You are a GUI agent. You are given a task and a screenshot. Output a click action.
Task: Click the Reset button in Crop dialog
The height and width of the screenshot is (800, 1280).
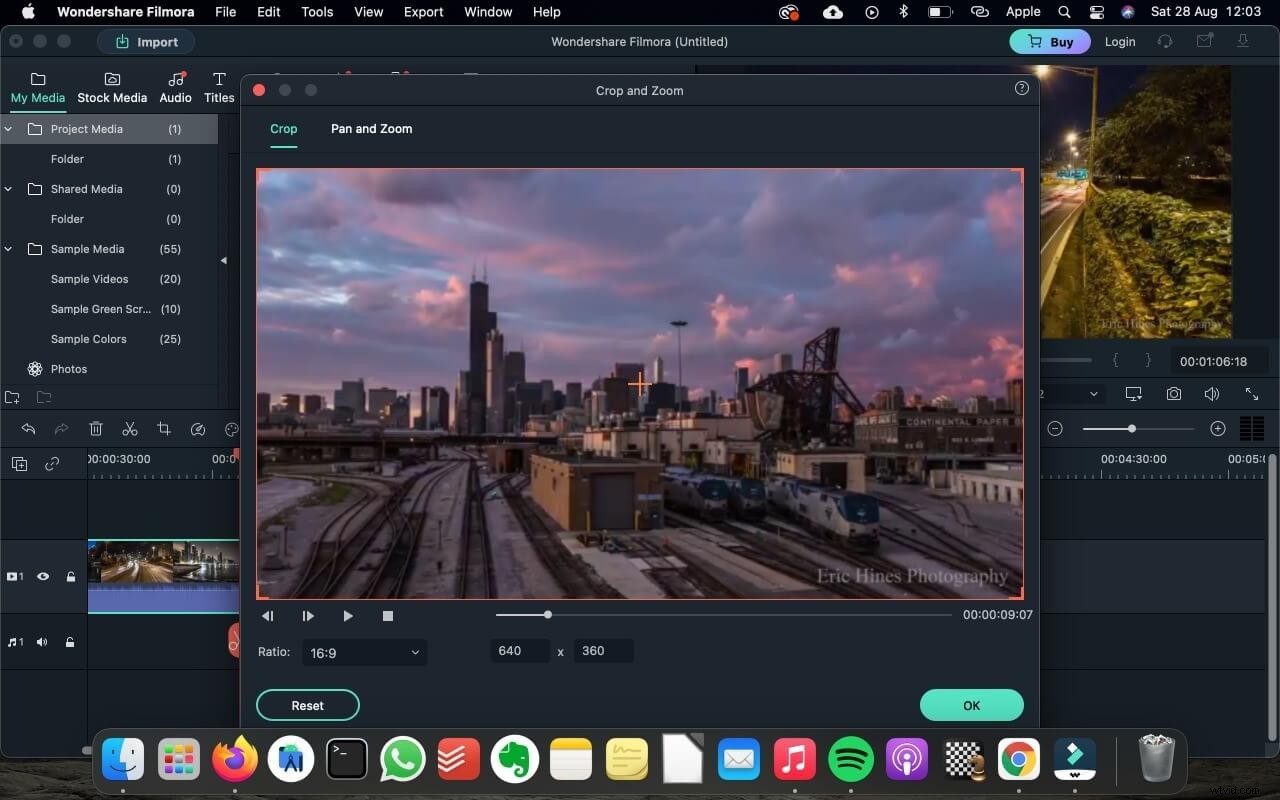coord(307,705)
